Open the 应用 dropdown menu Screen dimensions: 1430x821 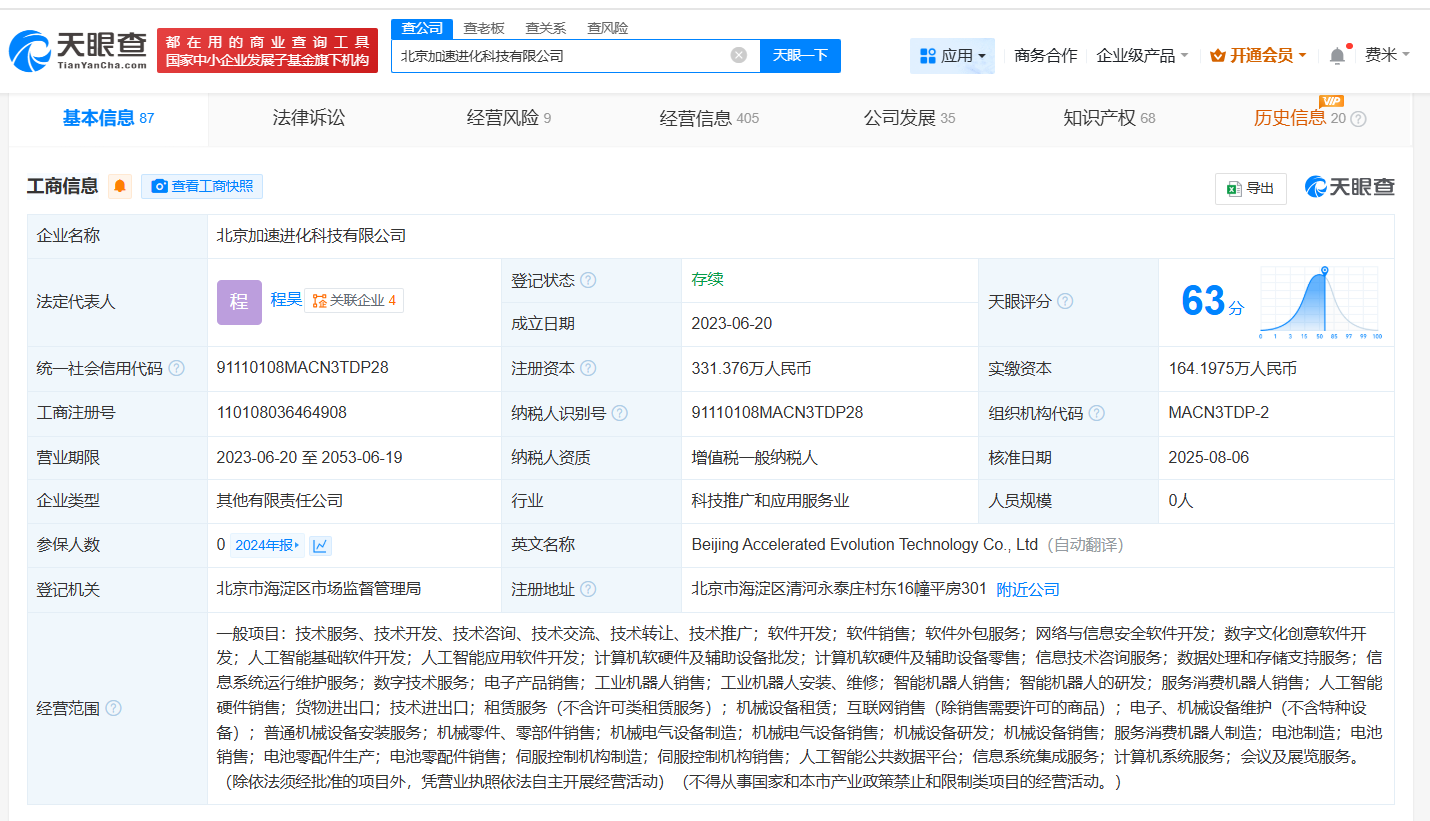[952, 55]
